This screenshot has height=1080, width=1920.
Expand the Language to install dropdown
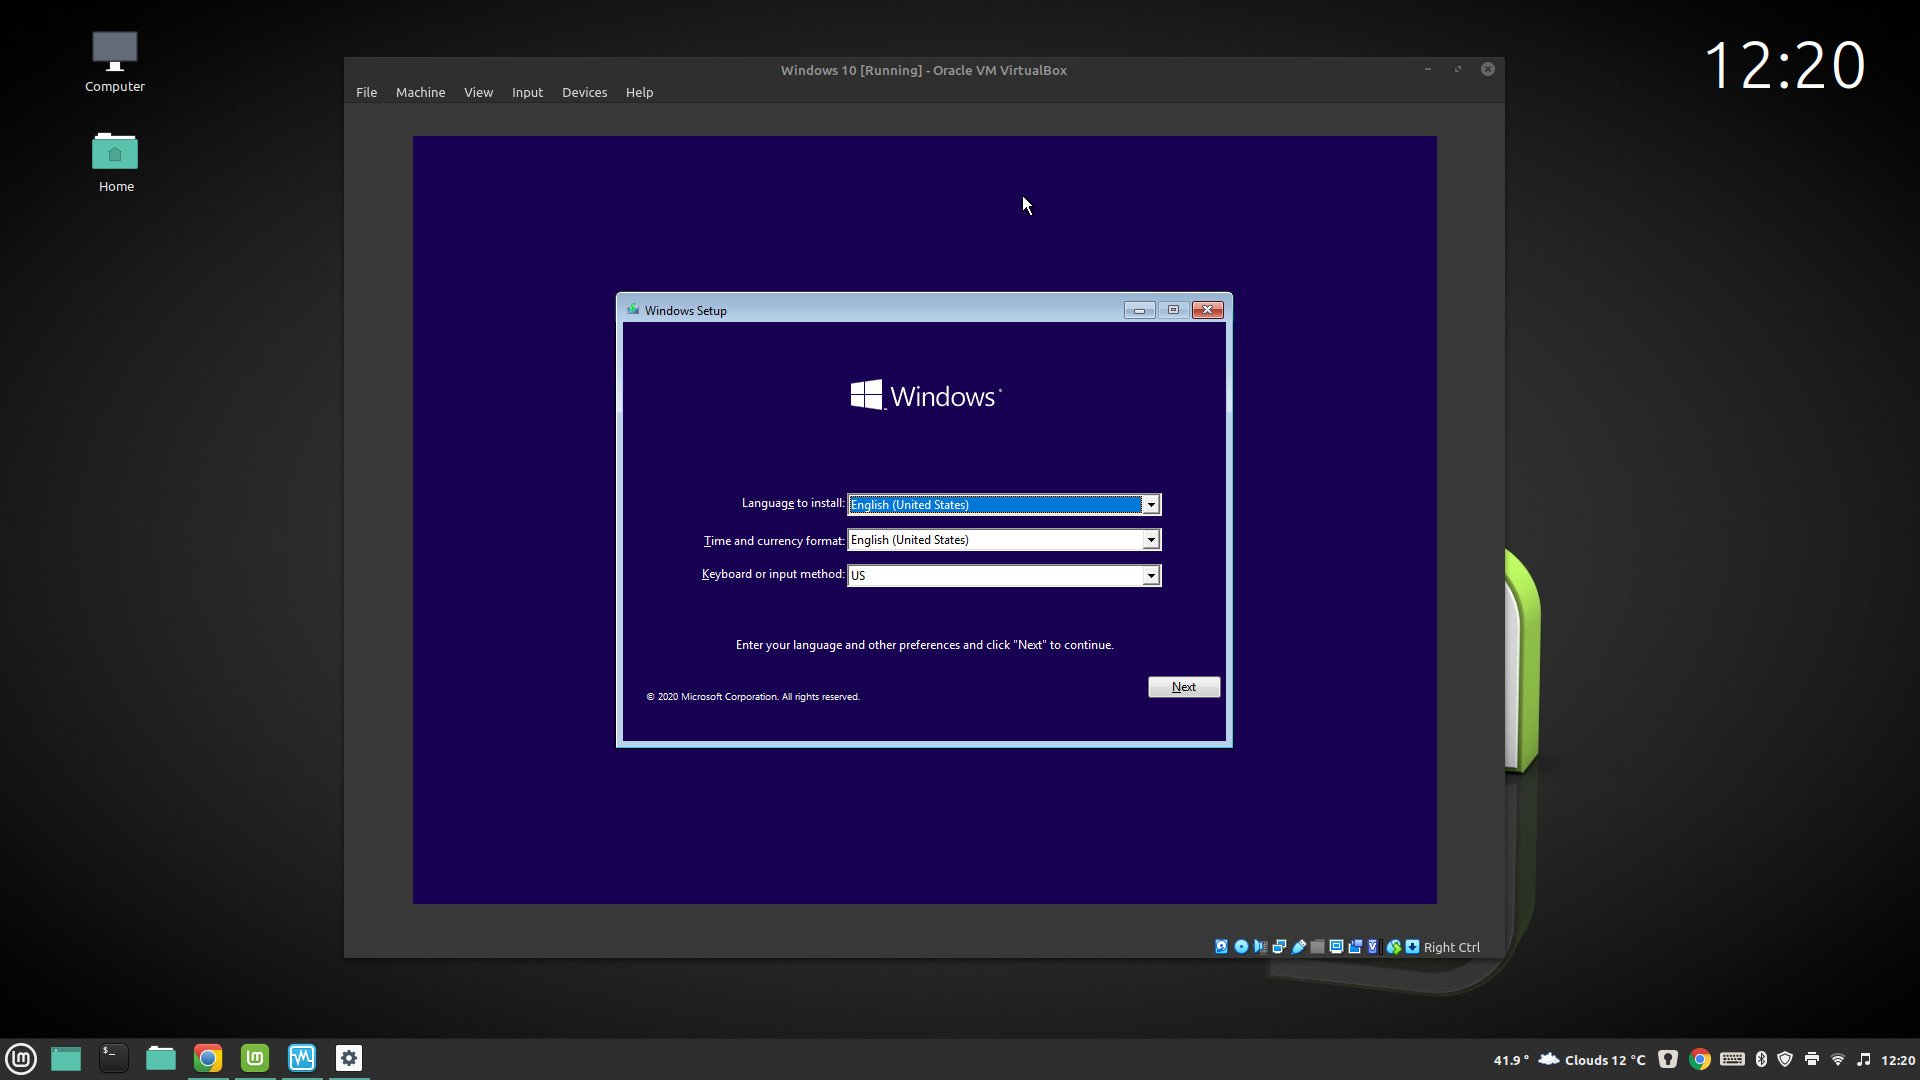(x=1151, y=505)
